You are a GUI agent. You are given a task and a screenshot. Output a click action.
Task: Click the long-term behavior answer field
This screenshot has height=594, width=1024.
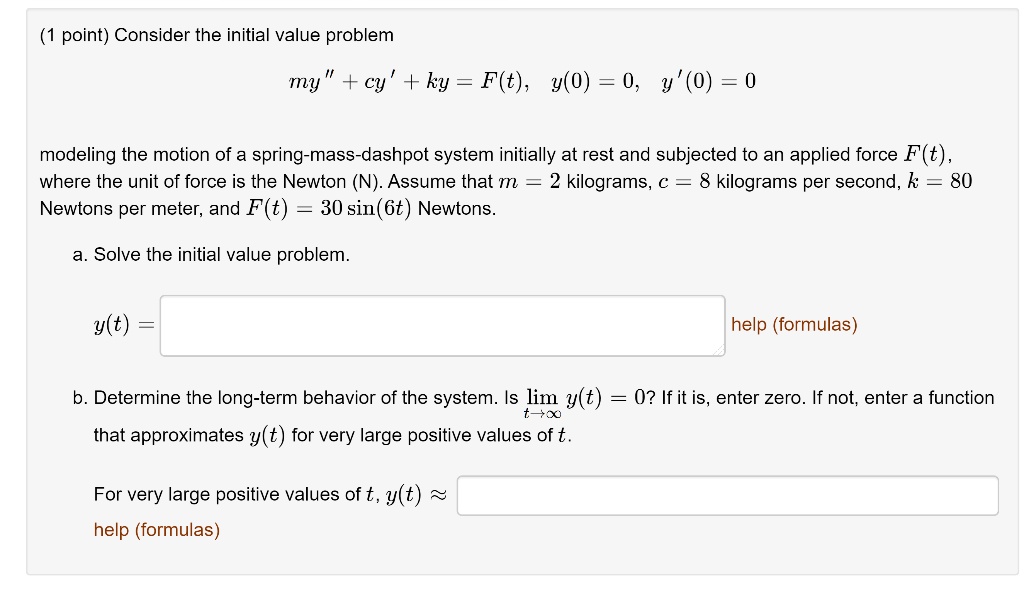click(x=727, y=495)
